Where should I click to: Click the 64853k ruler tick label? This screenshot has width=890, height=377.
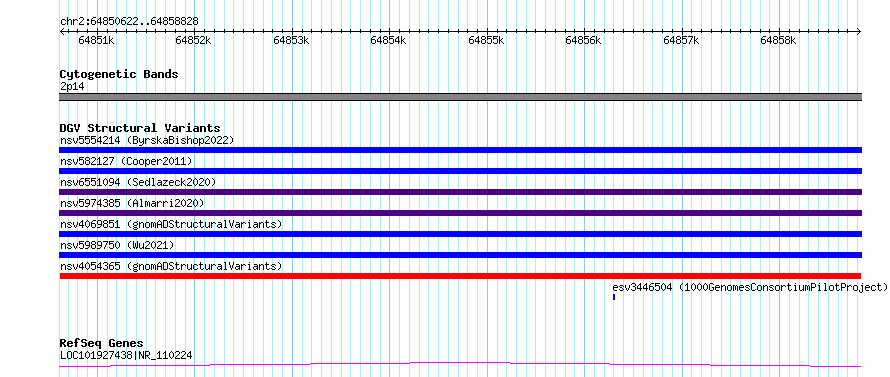pos(291,40)
